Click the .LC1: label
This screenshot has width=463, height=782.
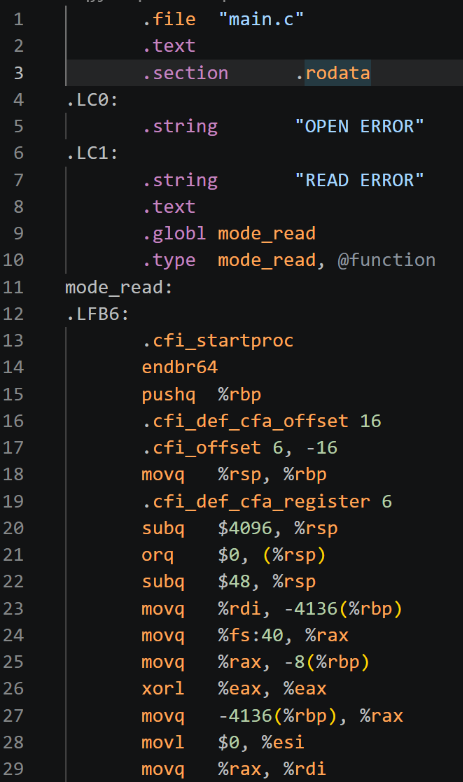(x=92, y=153)
